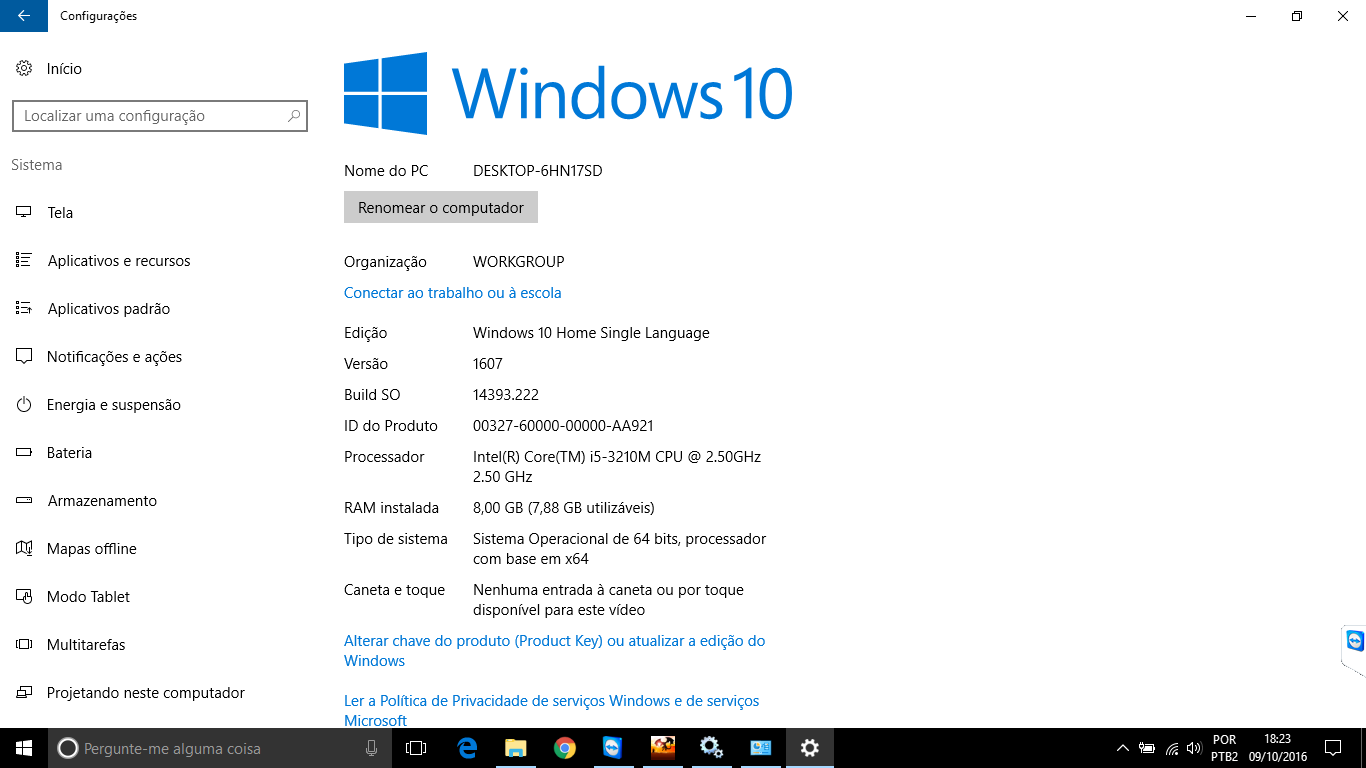Click the search magnifier icon in settings box
The width and height of the screenshot is (1366, 768).
pos(294,116)
